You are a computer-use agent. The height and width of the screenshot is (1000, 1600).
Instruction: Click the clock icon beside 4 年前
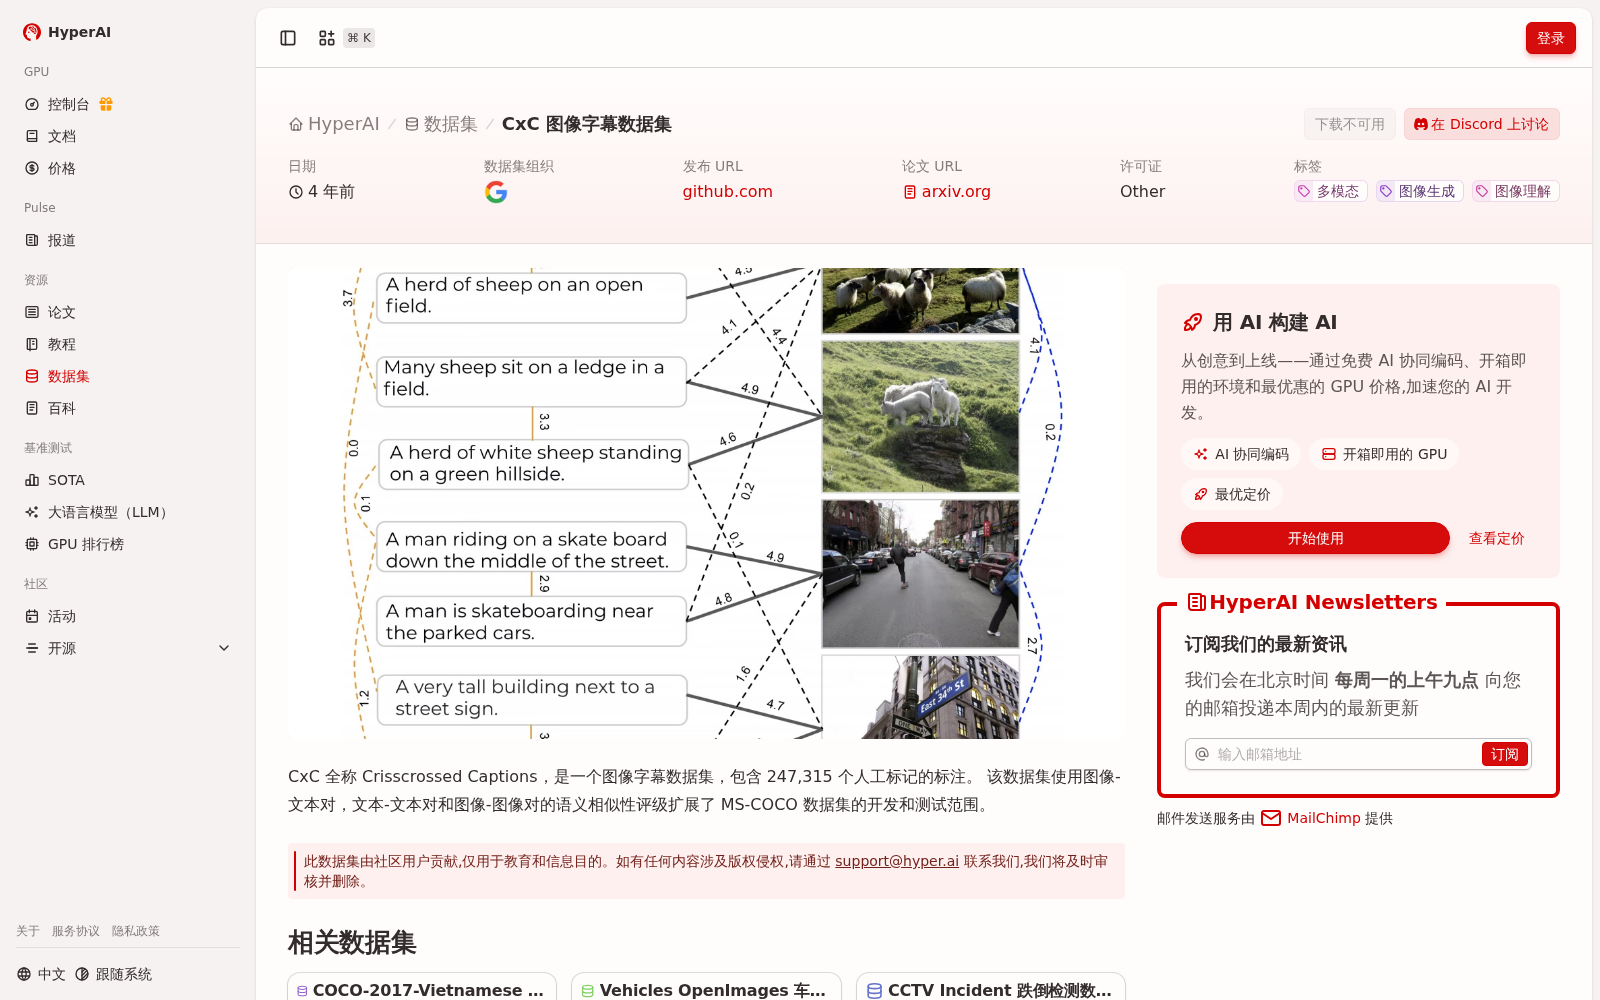[296, 192]
